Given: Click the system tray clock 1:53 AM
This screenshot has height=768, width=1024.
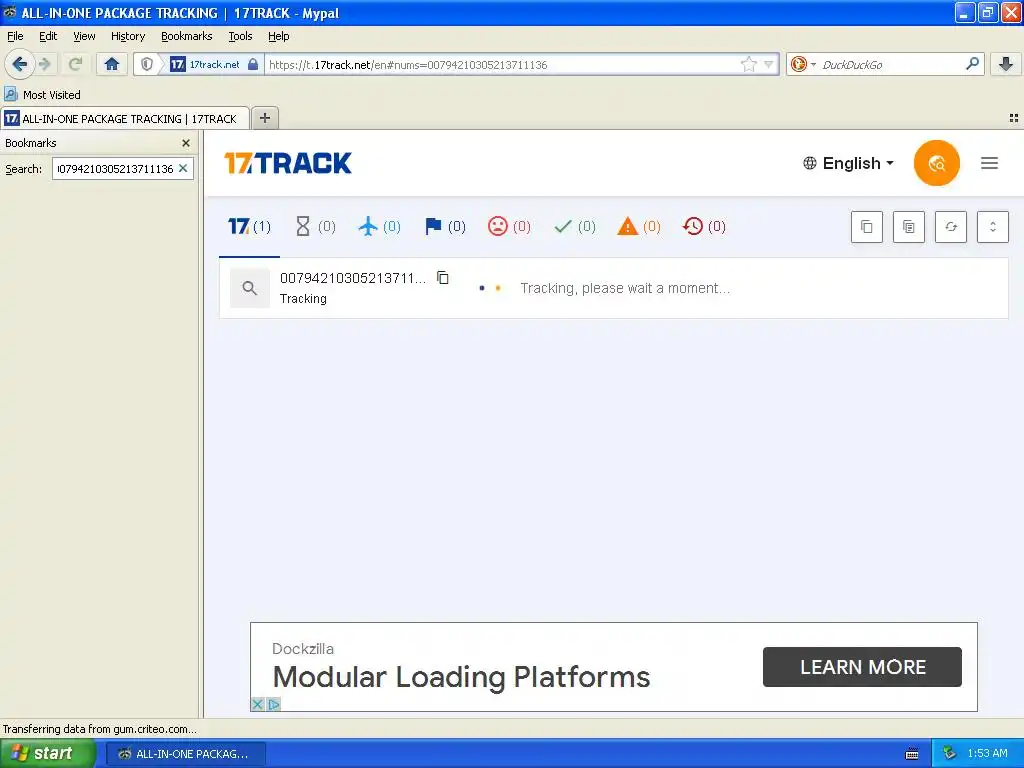Looking at the screenshot, I should [987, 754].
